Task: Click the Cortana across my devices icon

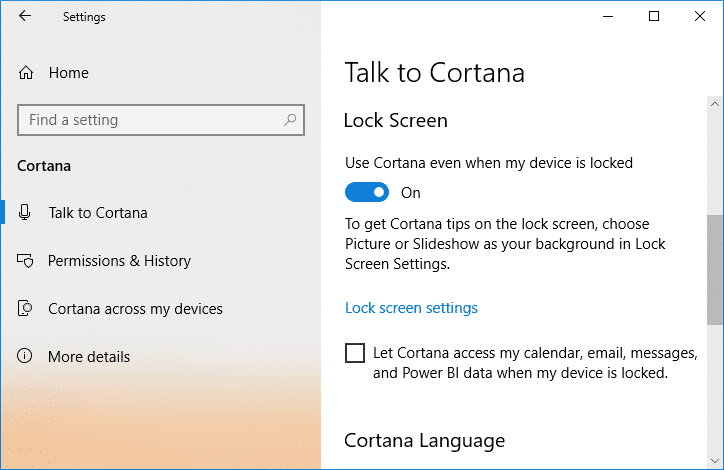Action: (x=25, y=308)
